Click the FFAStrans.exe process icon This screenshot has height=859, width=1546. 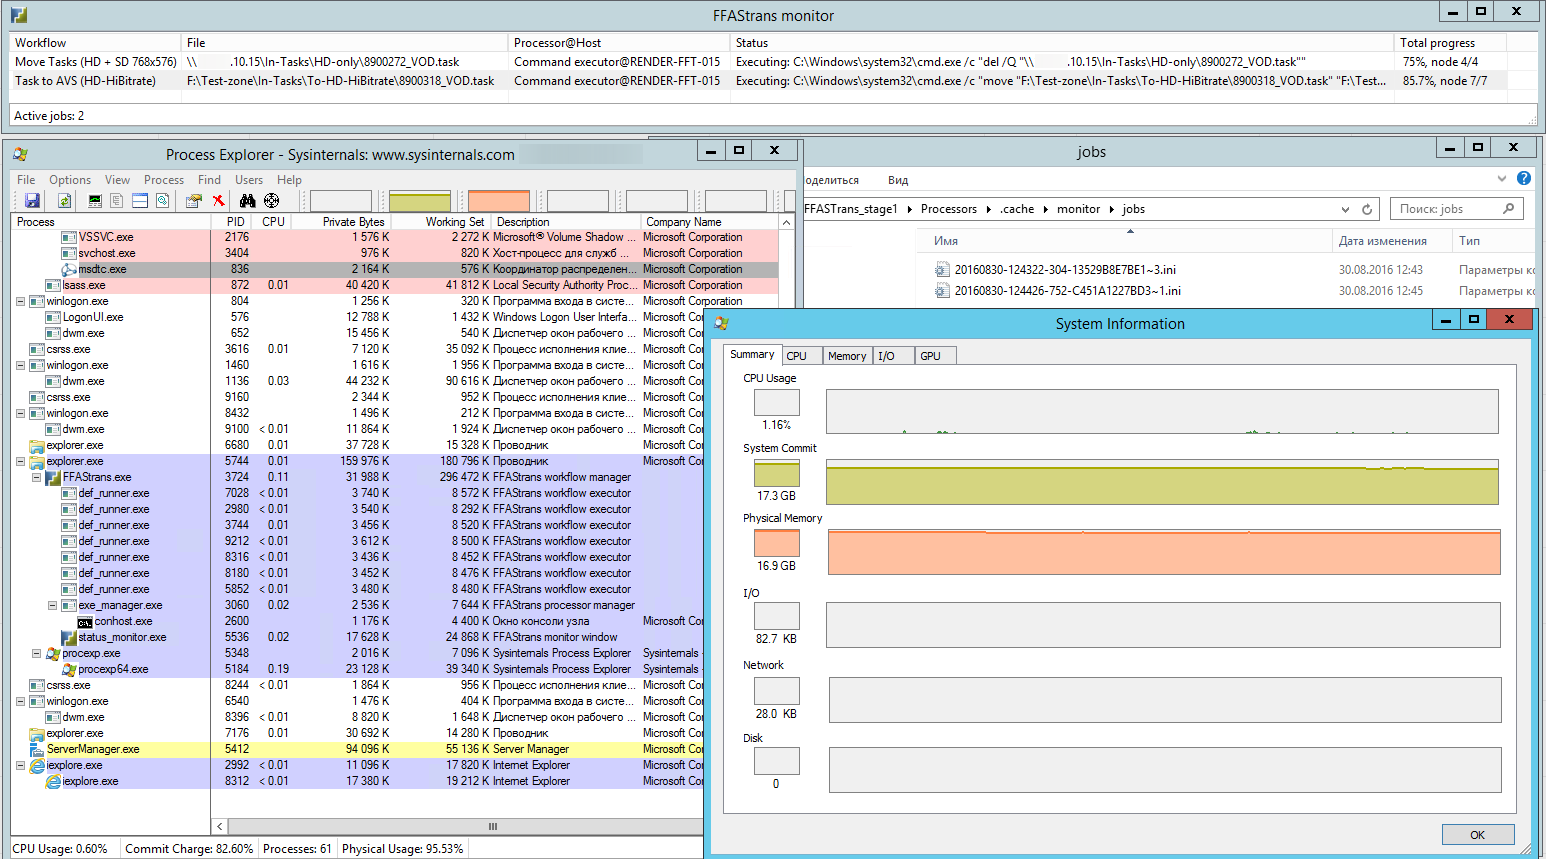53,477
